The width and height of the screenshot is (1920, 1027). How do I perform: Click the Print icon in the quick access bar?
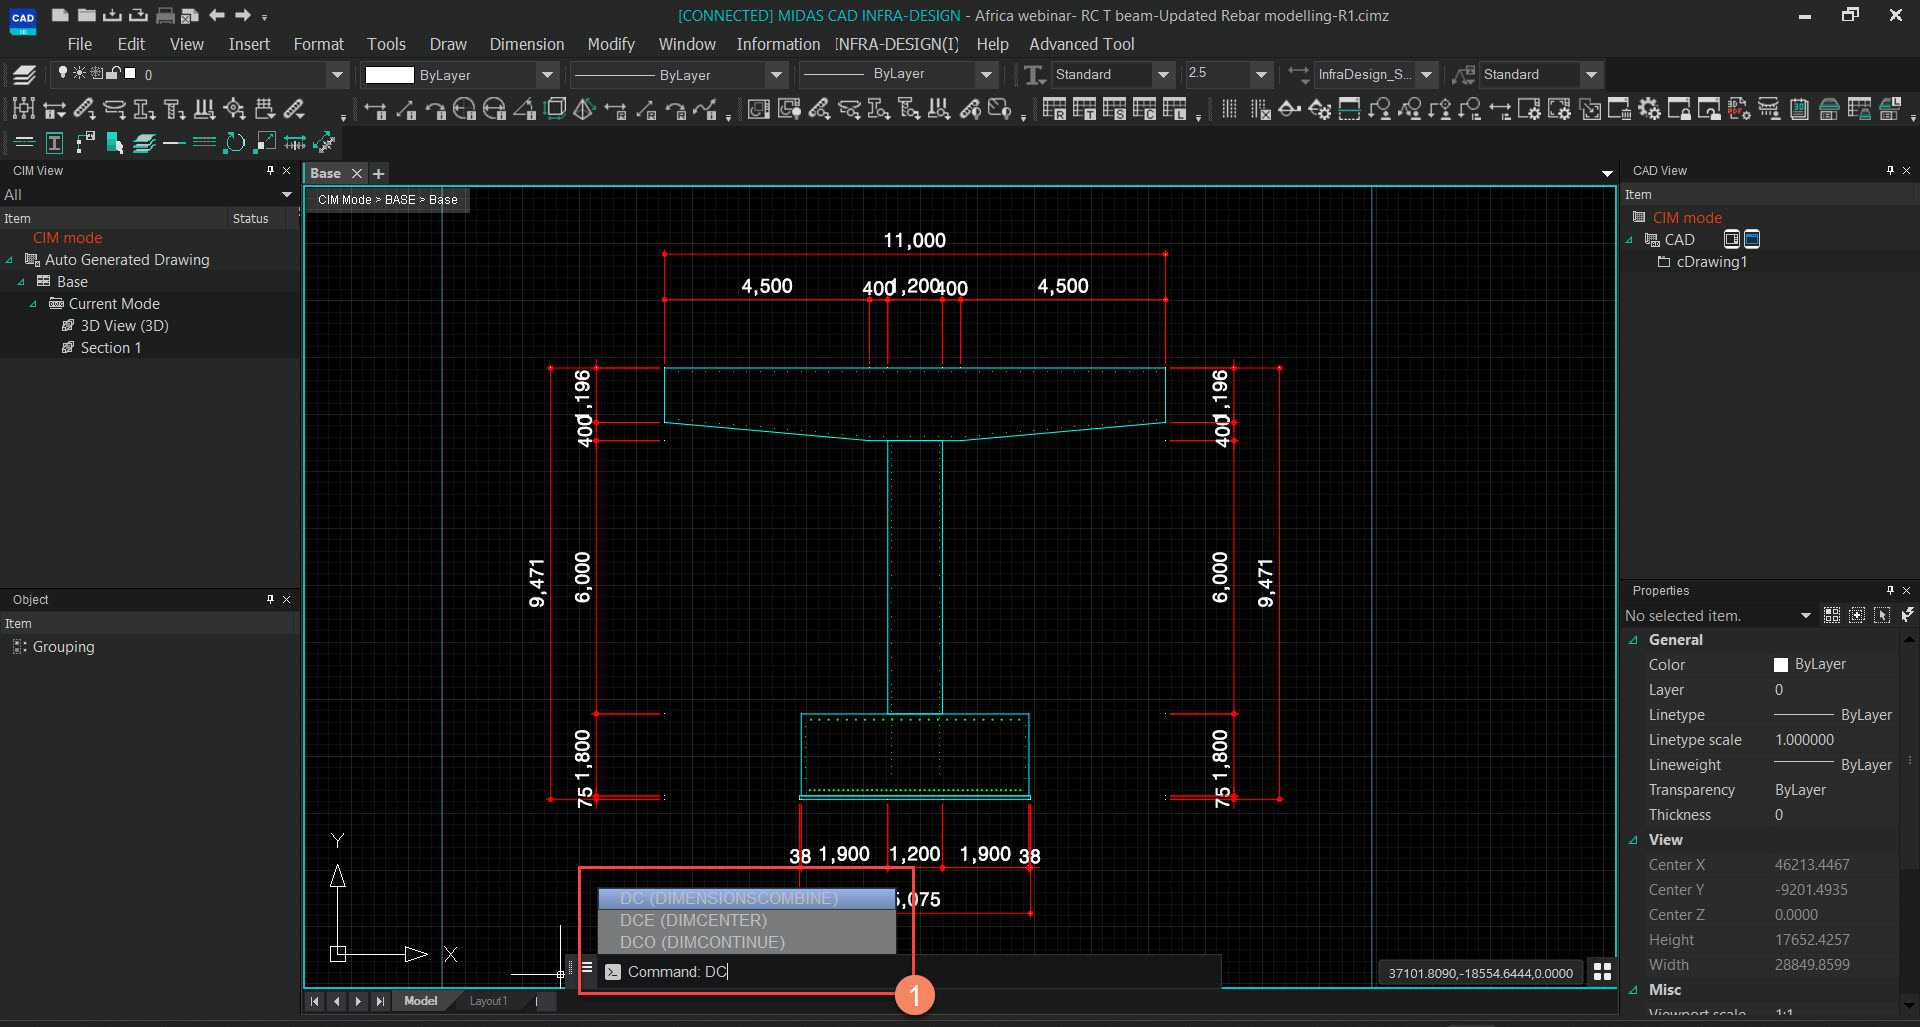pyautogui.click(x=166, y=15)
